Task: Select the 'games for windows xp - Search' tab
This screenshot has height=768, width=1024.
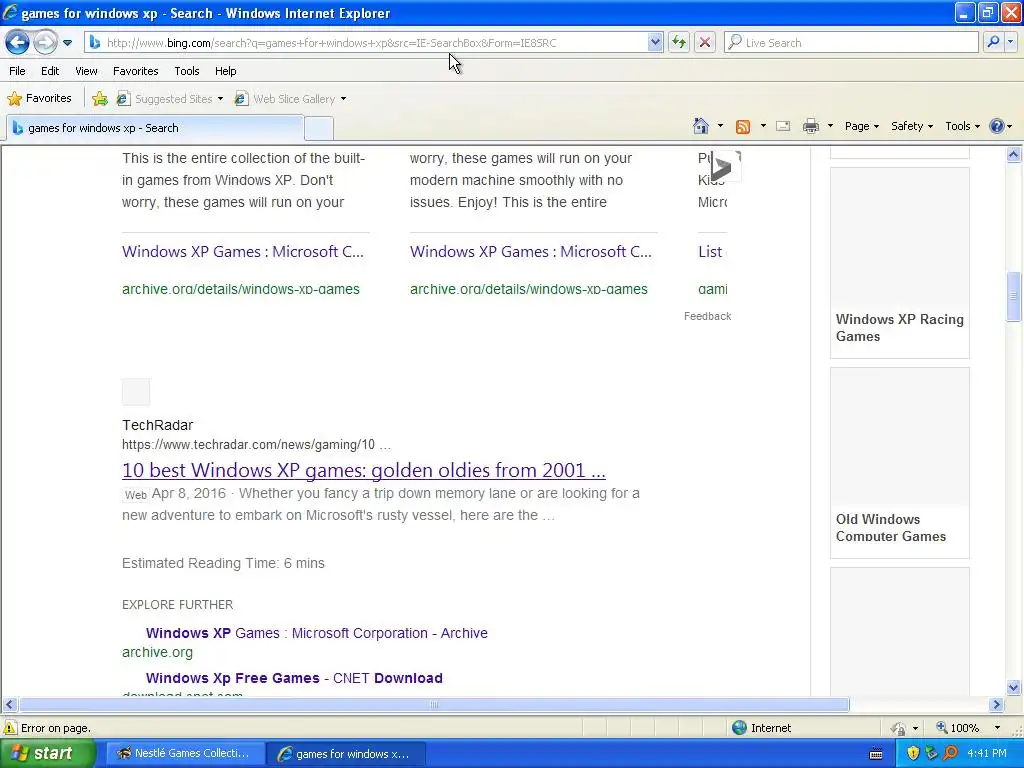Action: click(154, 128)
